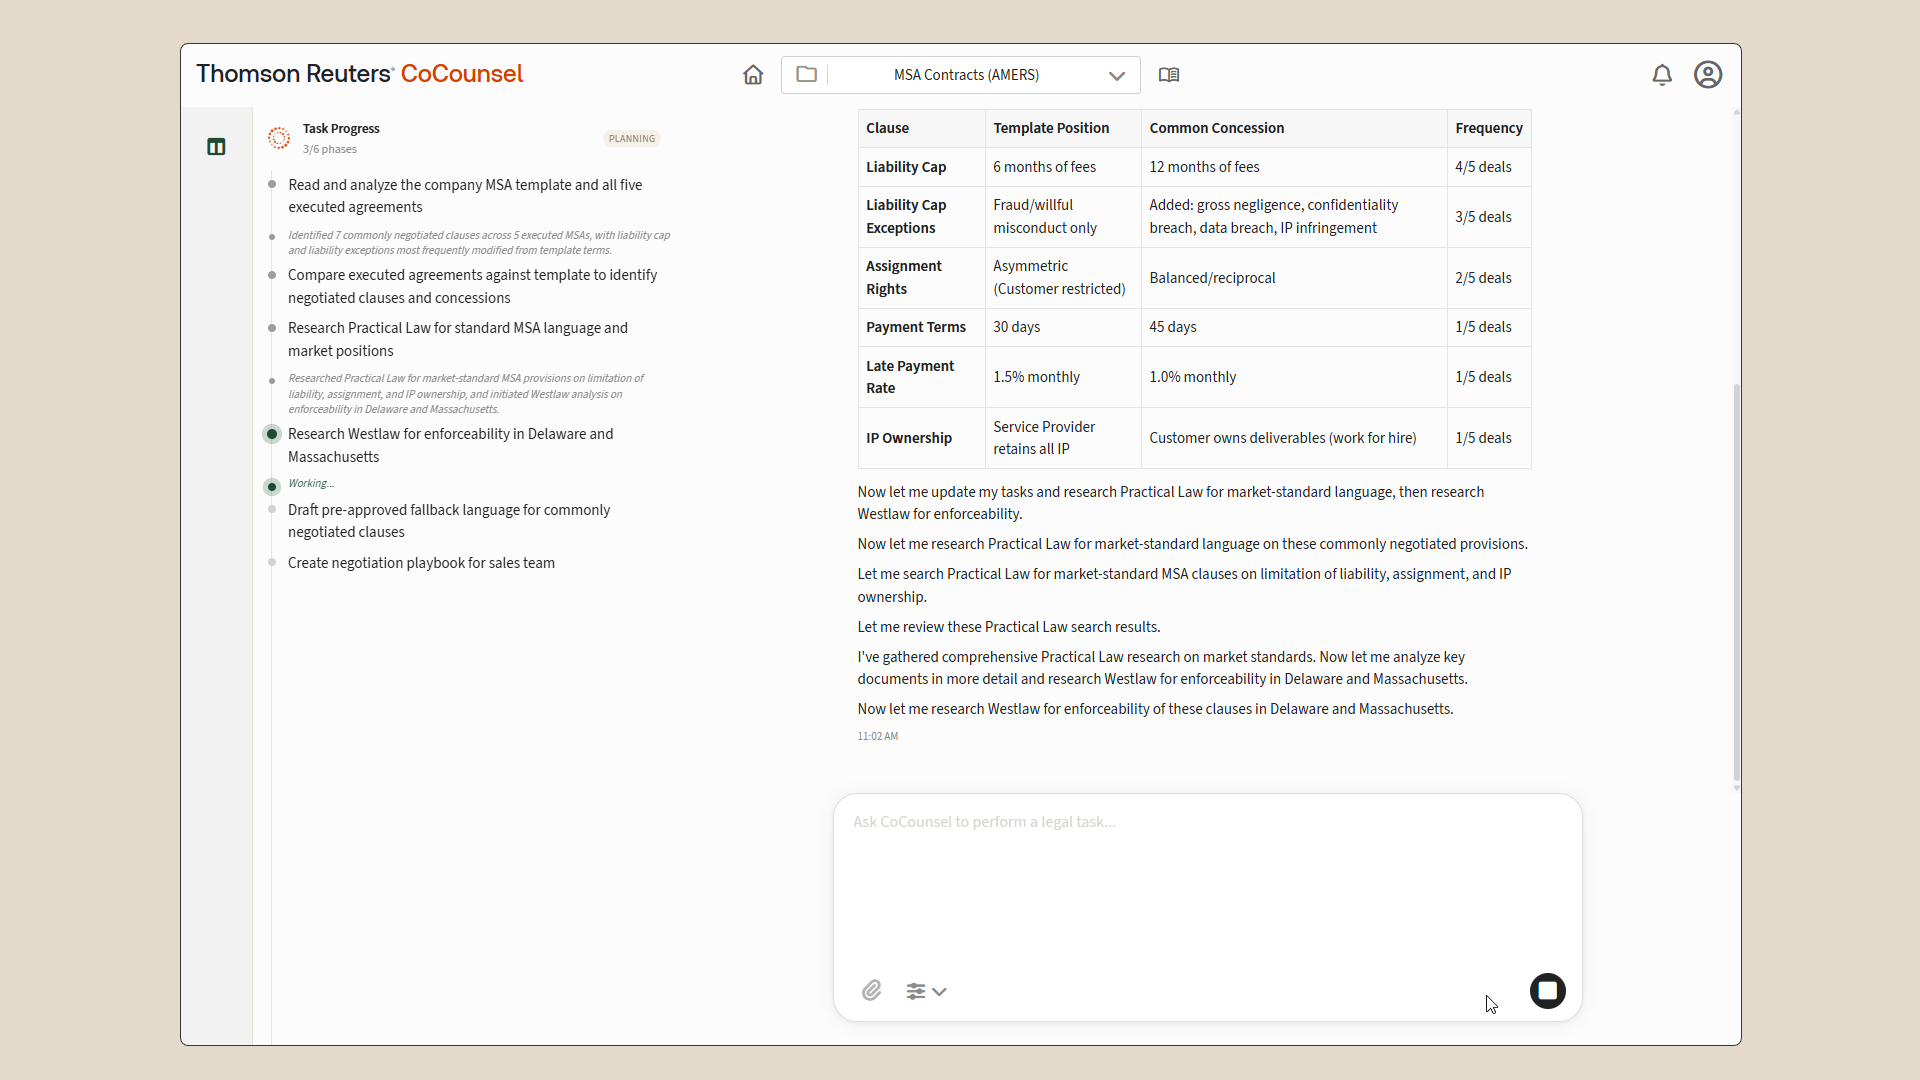This screenshot has width=1920, height=1080.
Task: Select Create negotiation playbook step
Action: pos(421,563)
